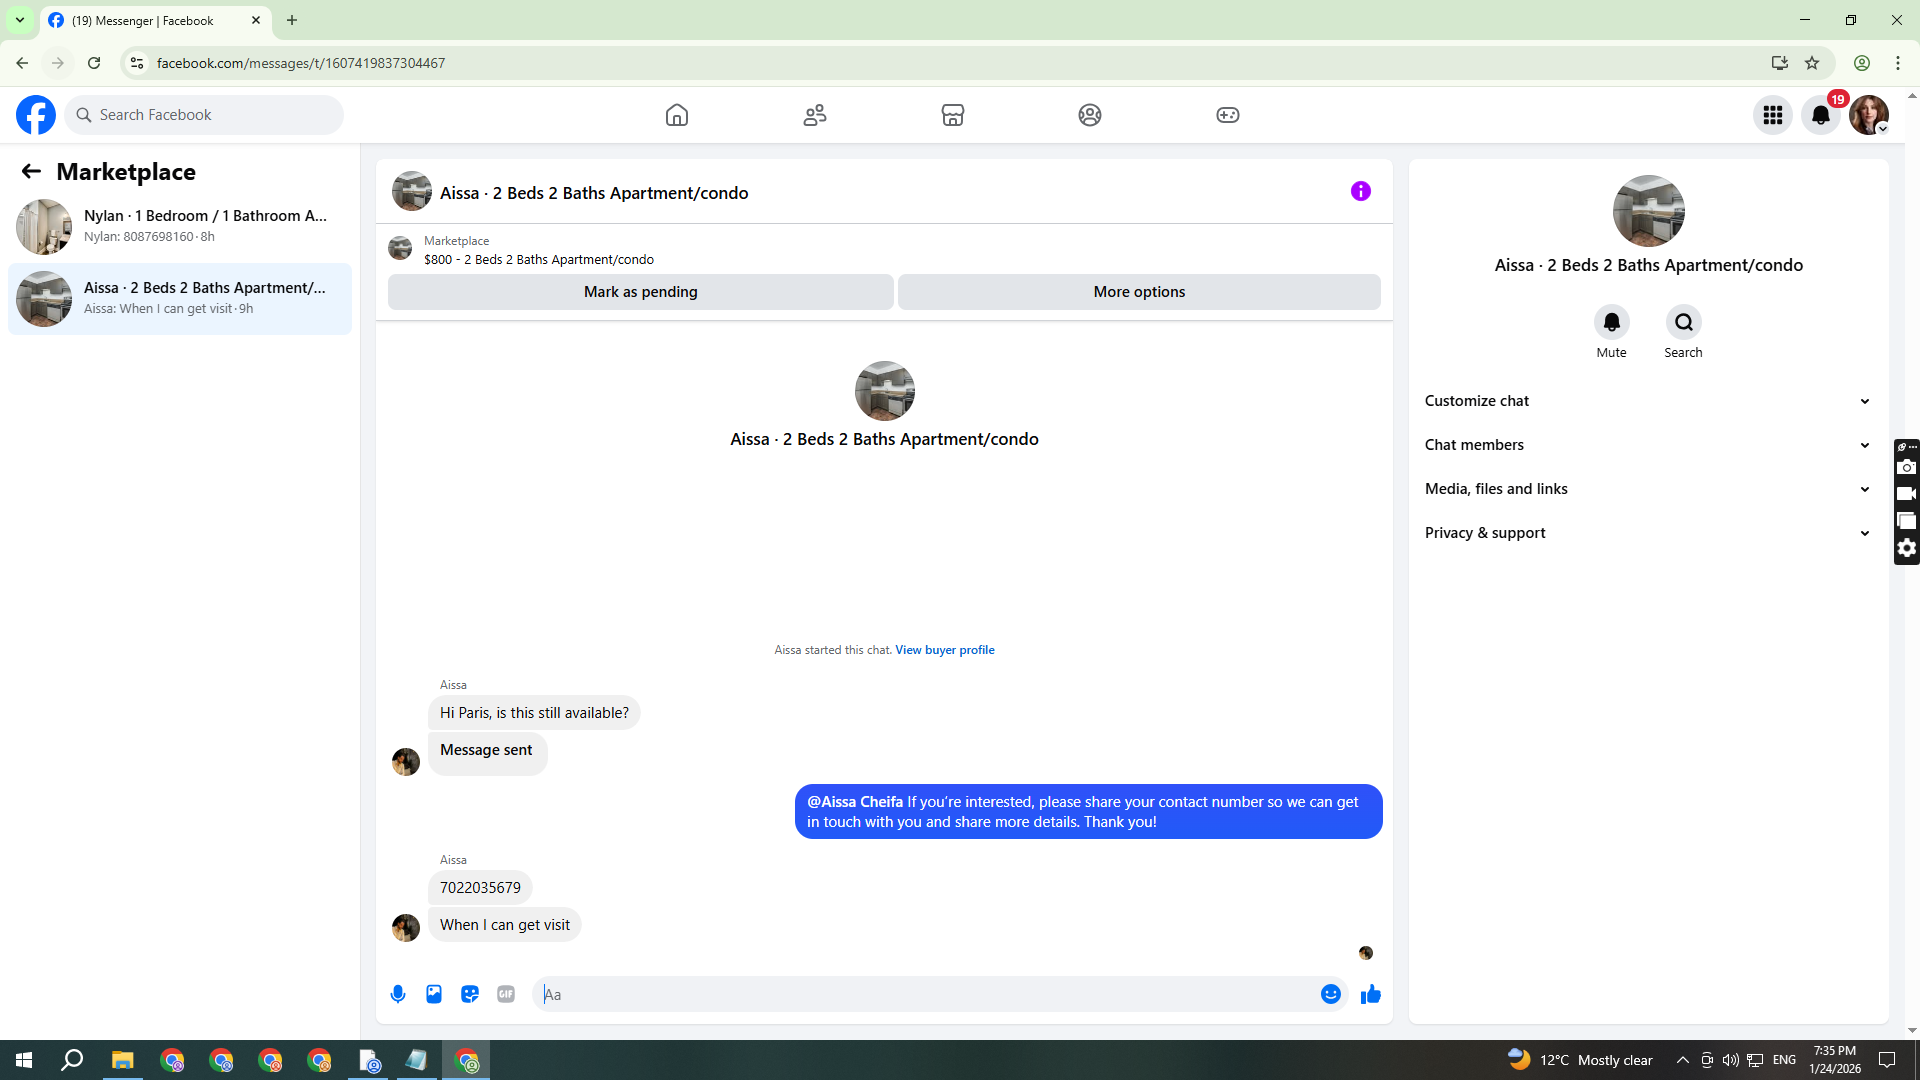Image resolution: width=1920 pixels, height=1080 pixels.
Task: Send a thumbs up like
Action: click(x=1370, y=994)
